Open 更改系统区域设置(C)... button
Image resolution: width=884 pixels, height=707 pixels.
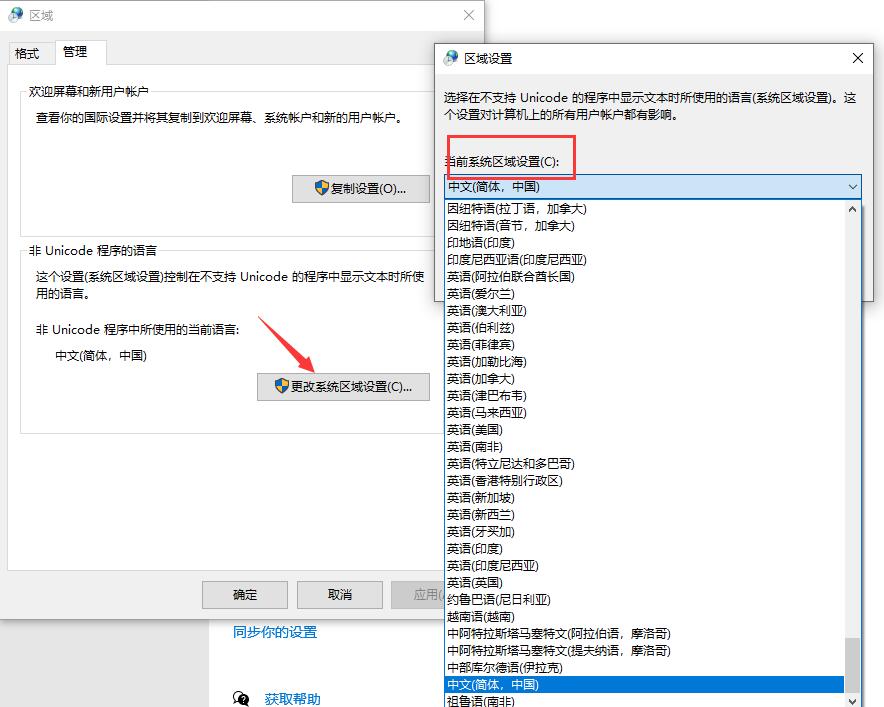(342, 387)
